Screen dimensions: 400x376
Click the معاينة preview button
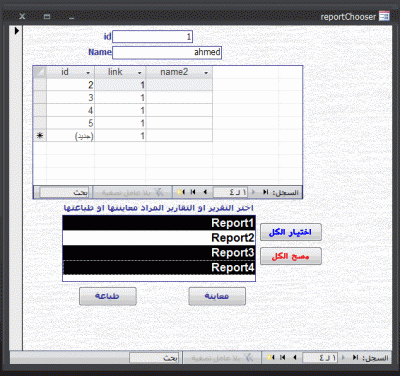coord(217,296)
